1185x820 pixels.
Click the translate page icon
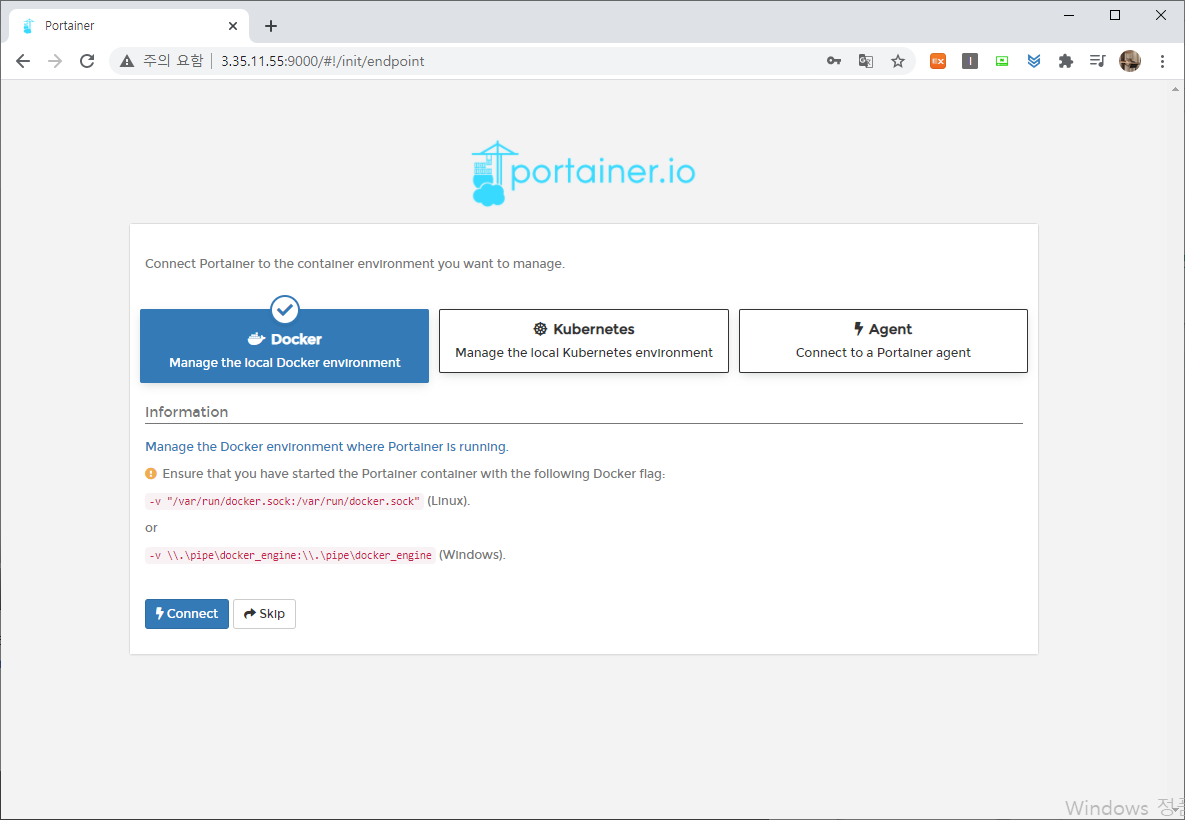[x=866, y=61]
